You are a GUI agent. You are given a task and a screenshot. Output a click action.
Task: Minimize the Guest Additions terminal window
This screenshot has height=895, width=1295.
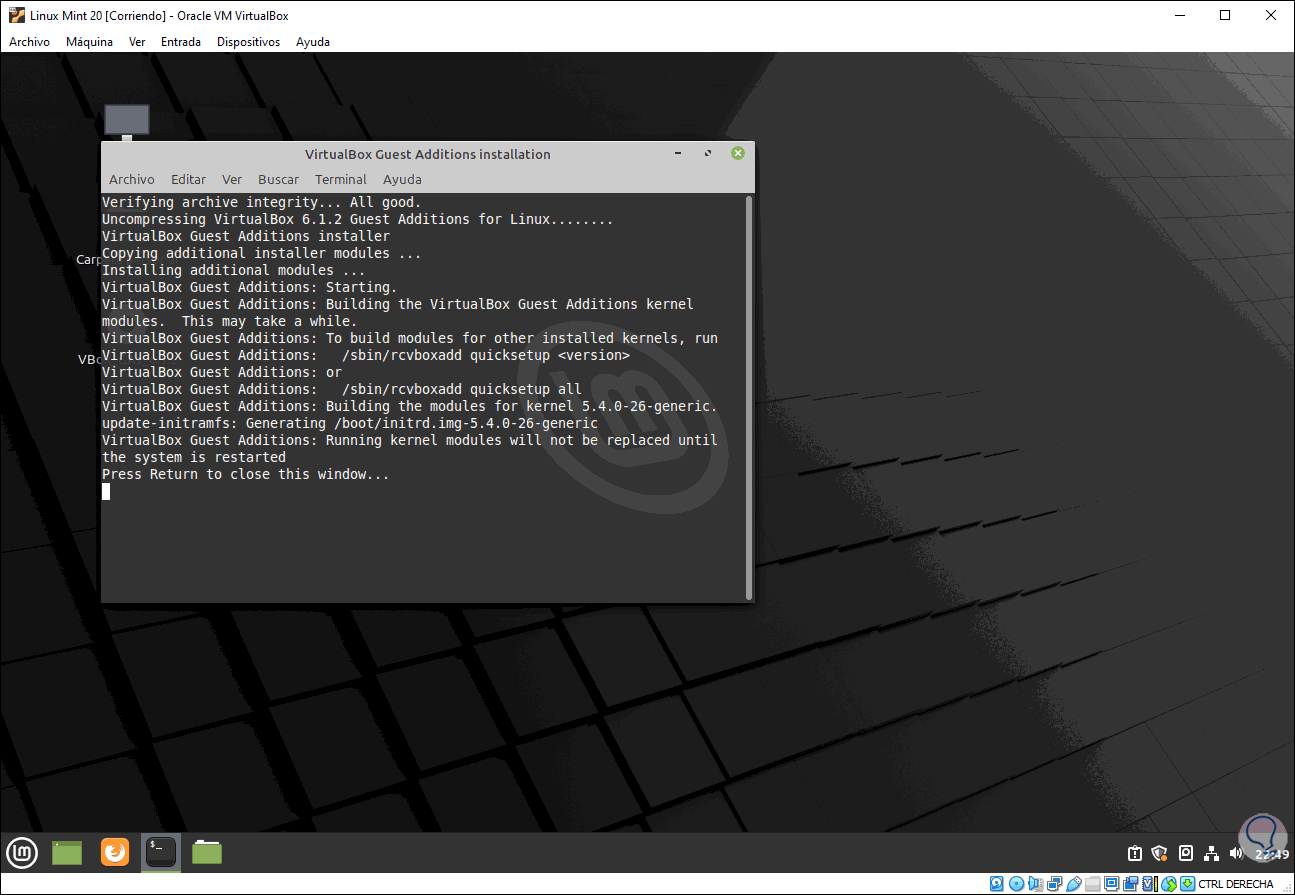[678, 154]
